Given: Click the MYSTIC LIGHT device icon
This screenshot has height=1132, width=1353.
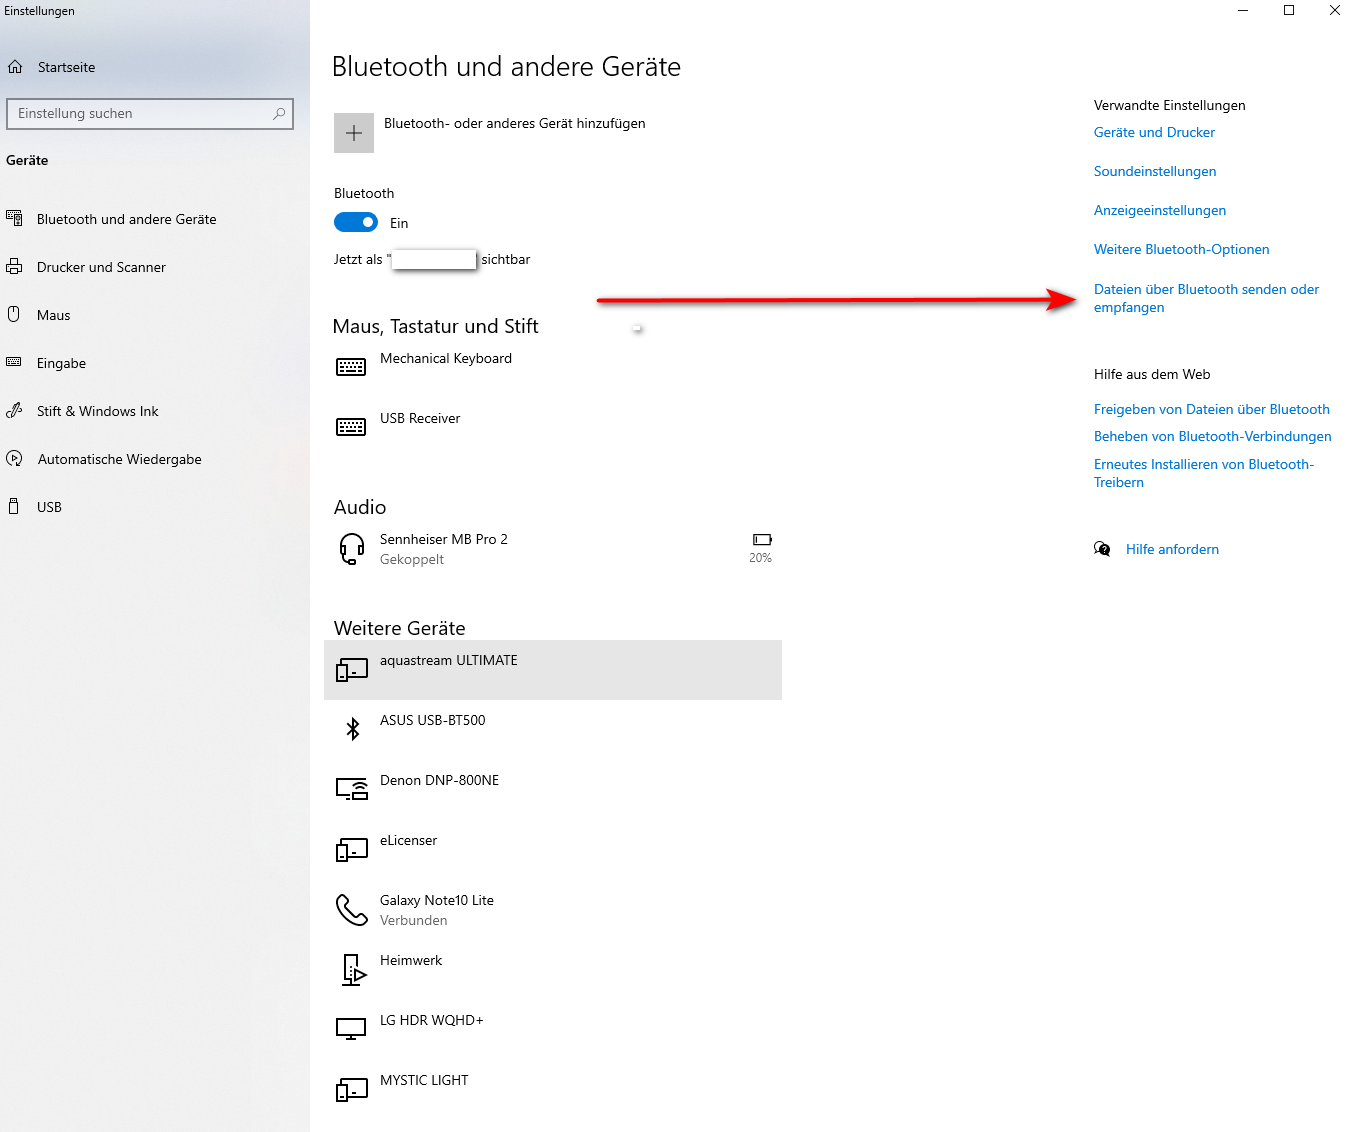Looking at the screenshot, I should pyautogui.click(x=351, y=1089).
